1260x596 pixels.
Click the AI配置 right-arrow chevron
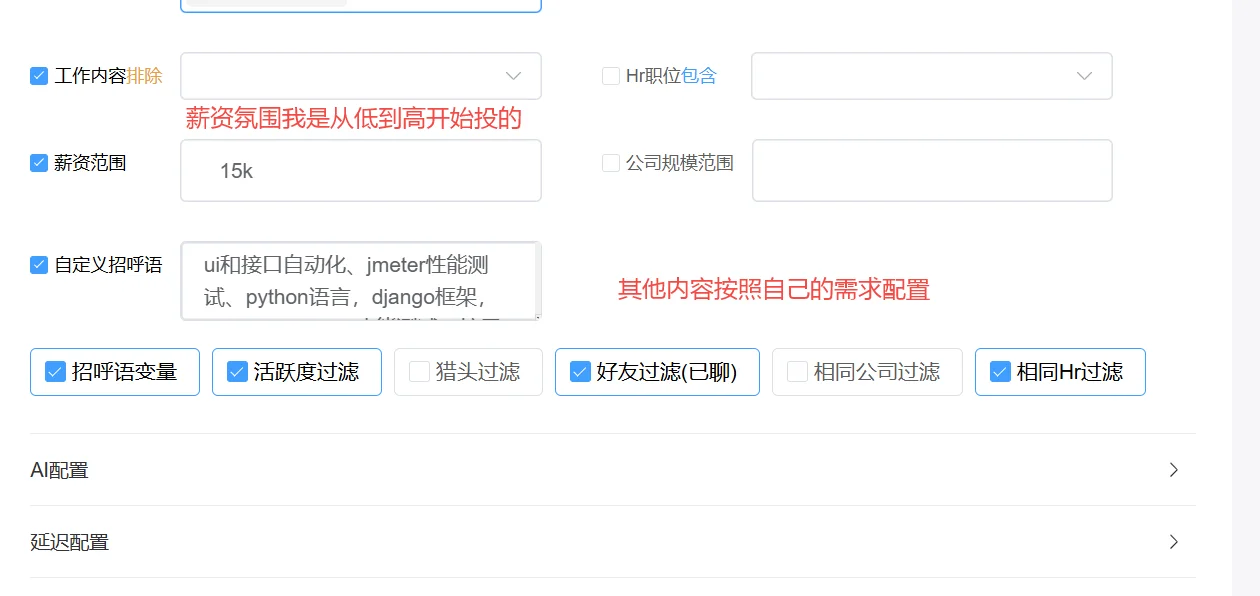1174,470
